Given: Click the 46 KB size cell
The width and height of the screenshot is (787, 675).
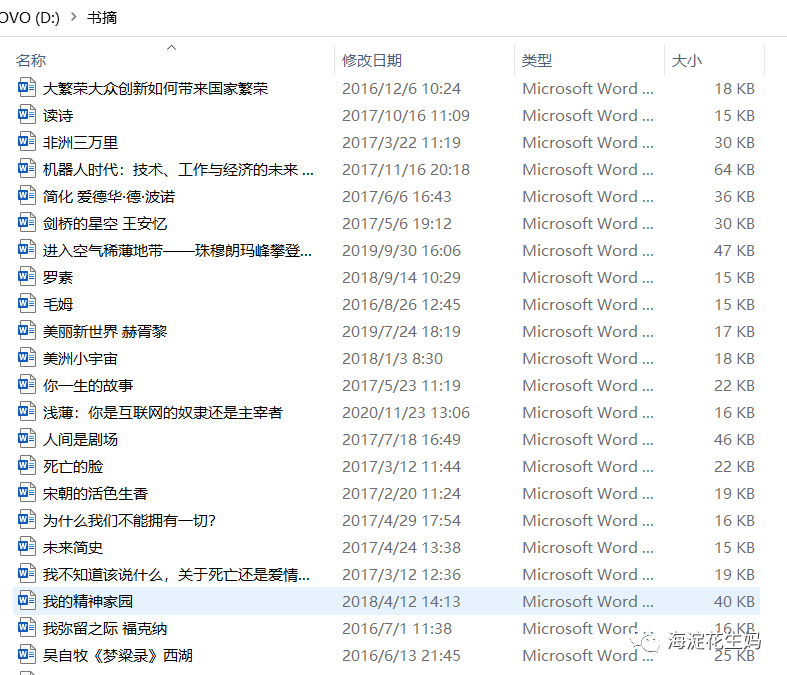Looking at the screenshot, I should pos(734,440).
